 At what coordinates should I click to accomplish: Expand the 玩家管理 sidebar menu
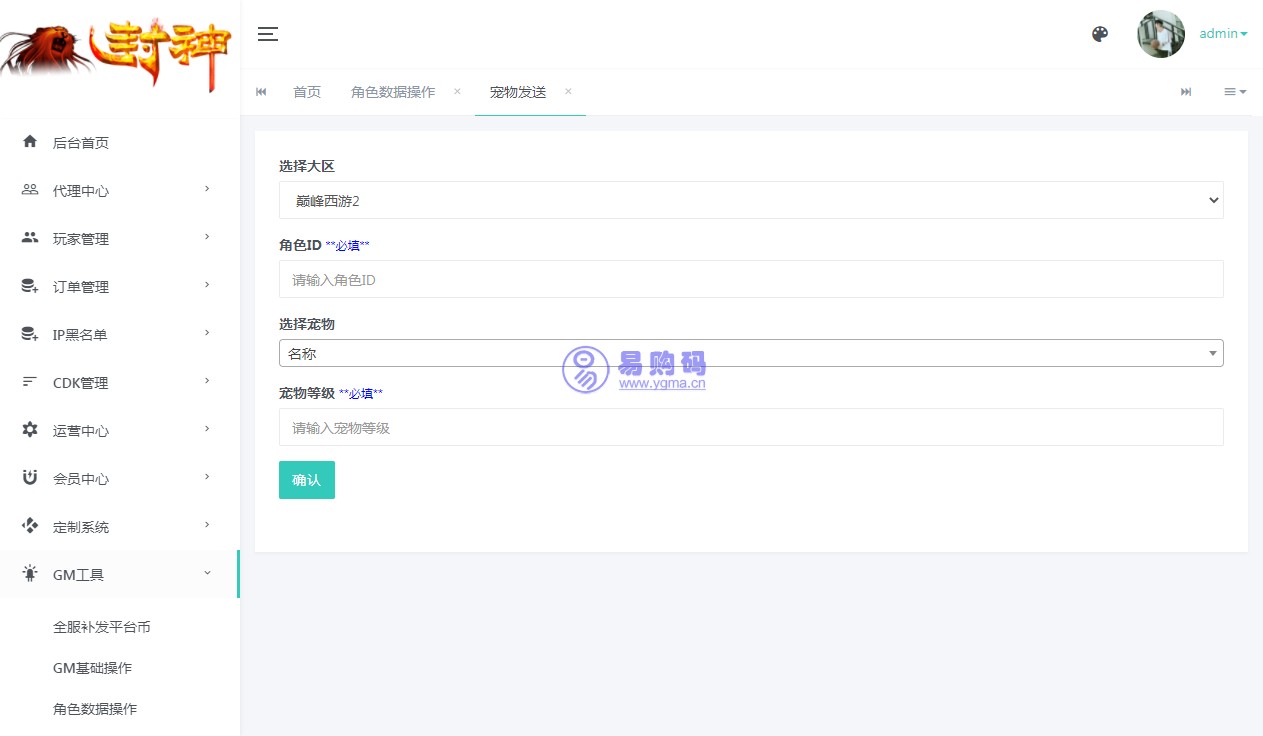[81, 239]
